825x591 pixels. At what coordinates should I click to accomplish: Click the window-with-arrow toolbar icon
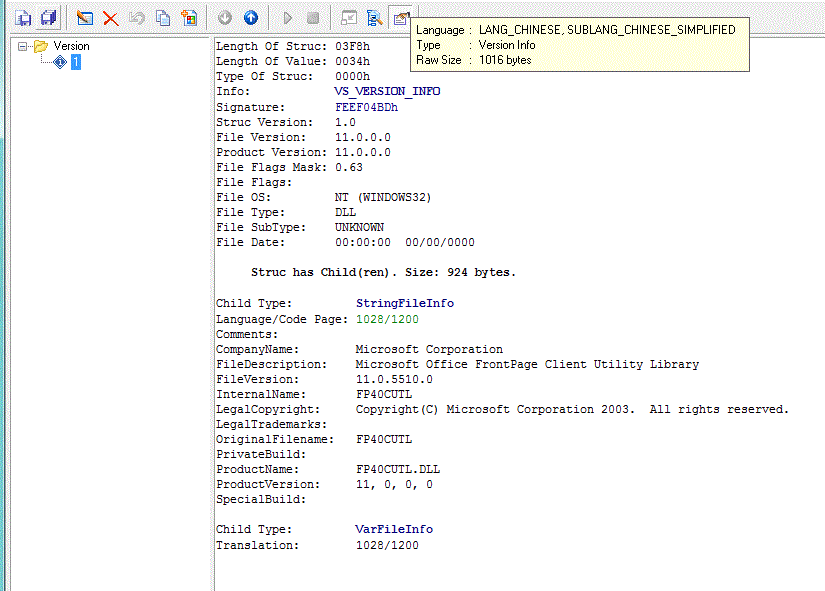pos(349,18)
